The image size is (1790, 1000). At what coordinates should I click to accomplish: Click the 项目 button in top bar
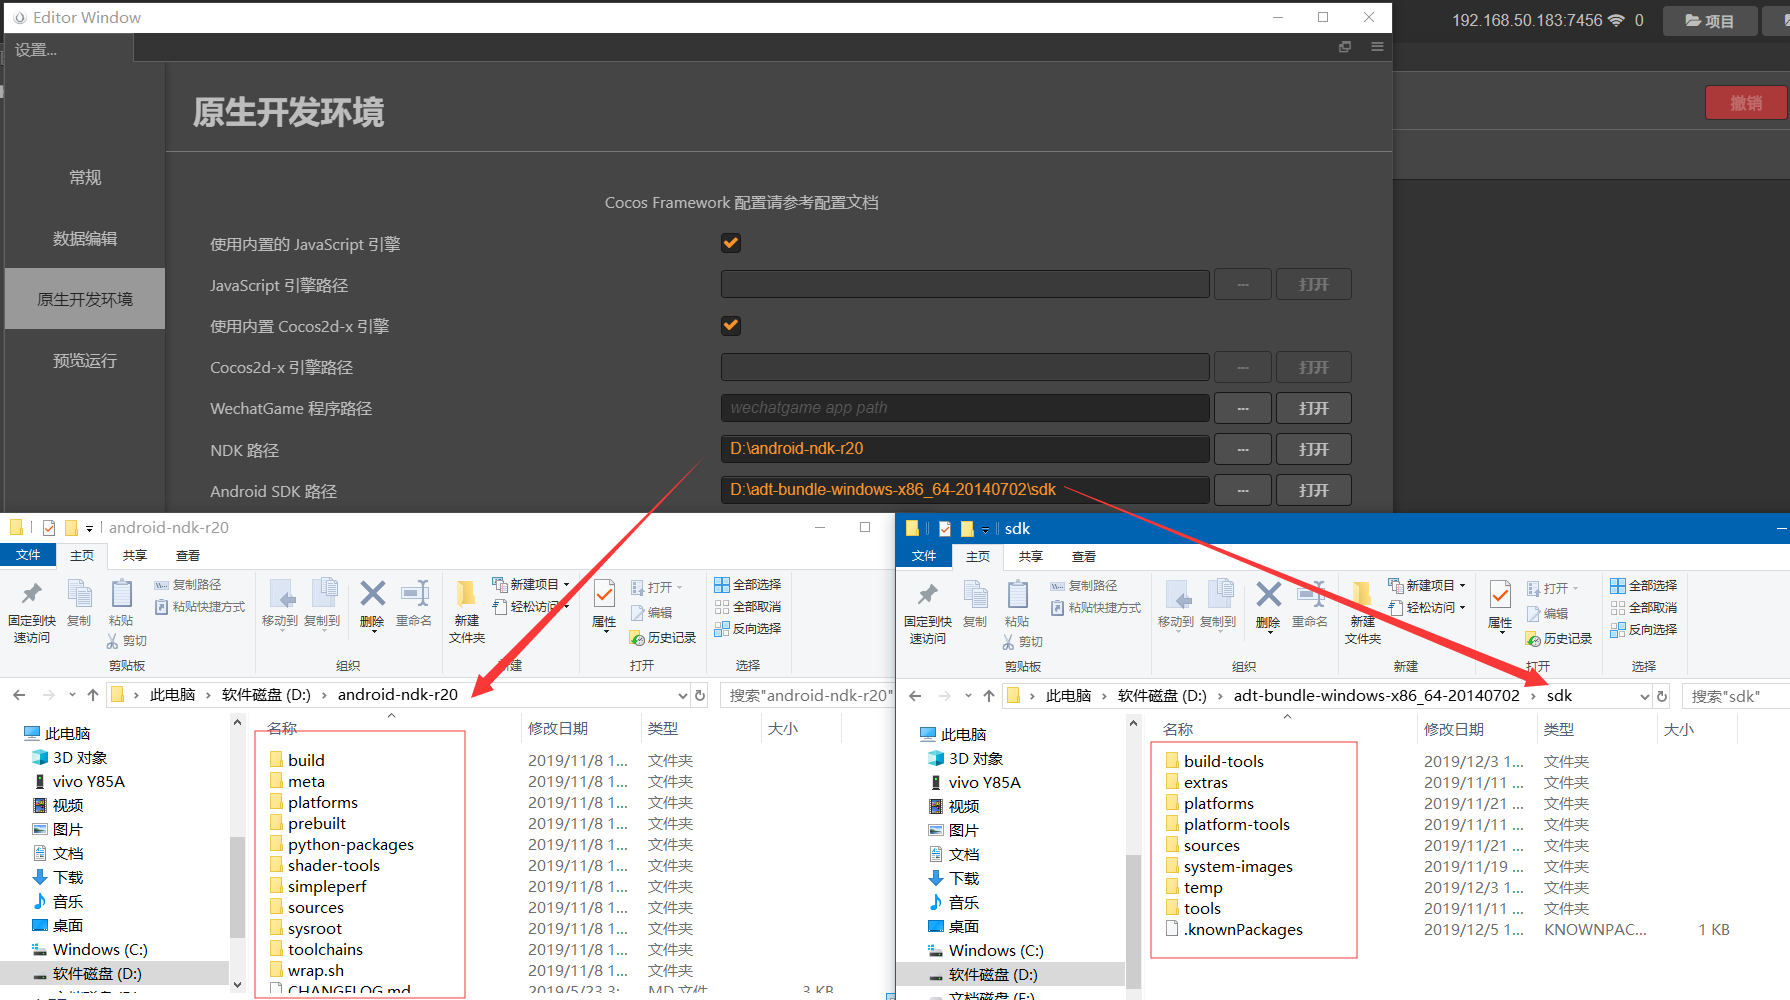pyautogui.click(x=1710, y=21)
